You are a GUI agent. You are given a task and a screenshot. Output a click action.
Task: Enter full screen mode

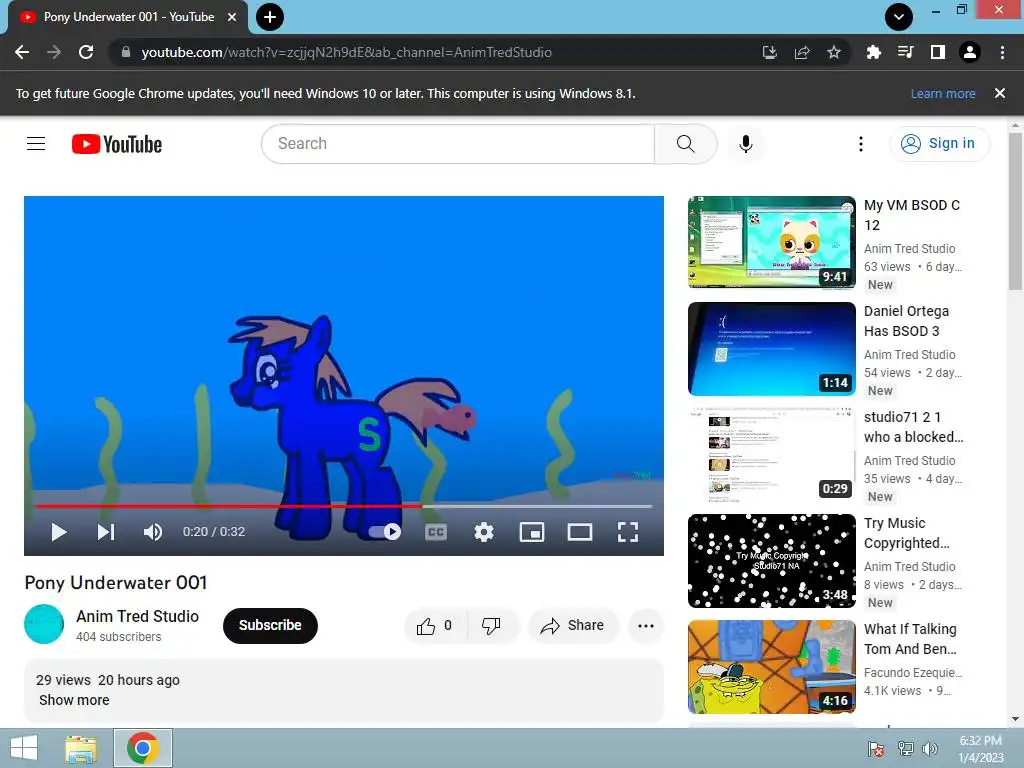pyautogui.click(x=628, y=532)
